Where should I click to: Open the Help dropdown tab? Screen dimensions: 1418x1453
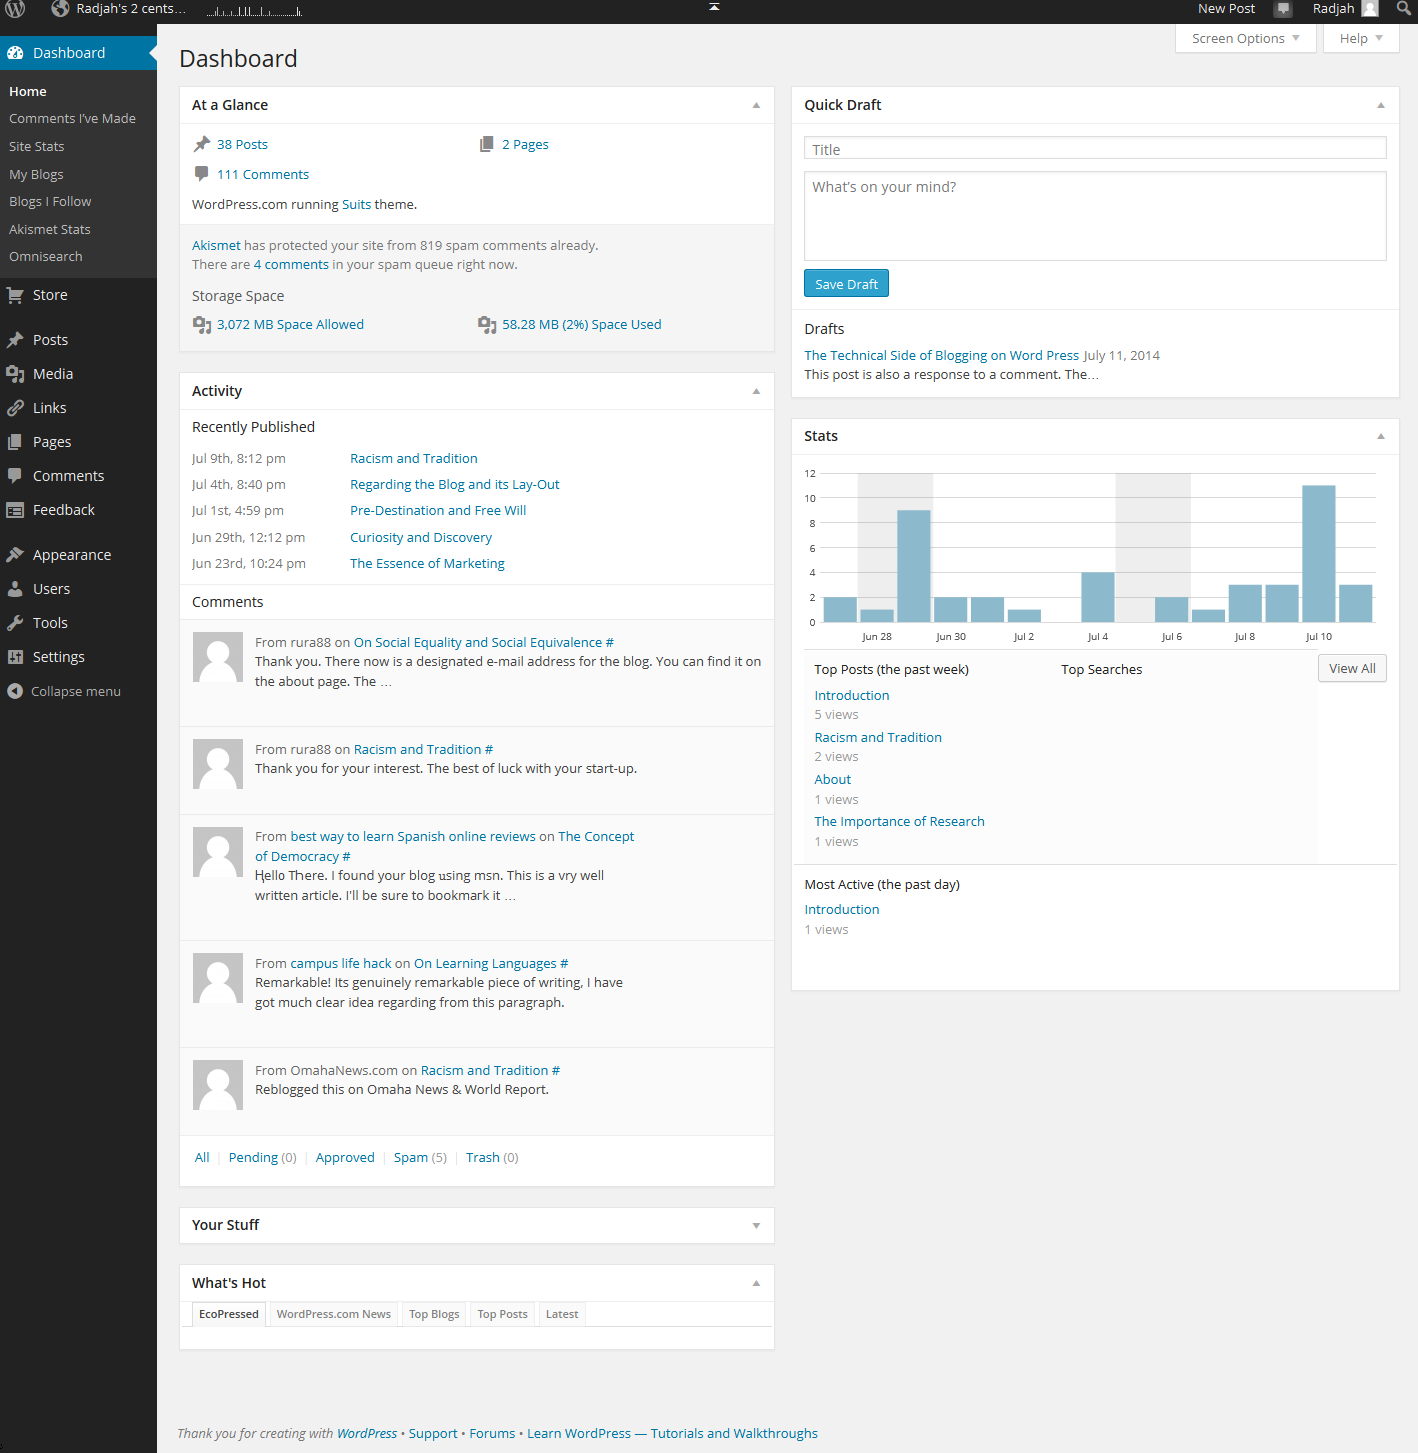pos(1360,39)
